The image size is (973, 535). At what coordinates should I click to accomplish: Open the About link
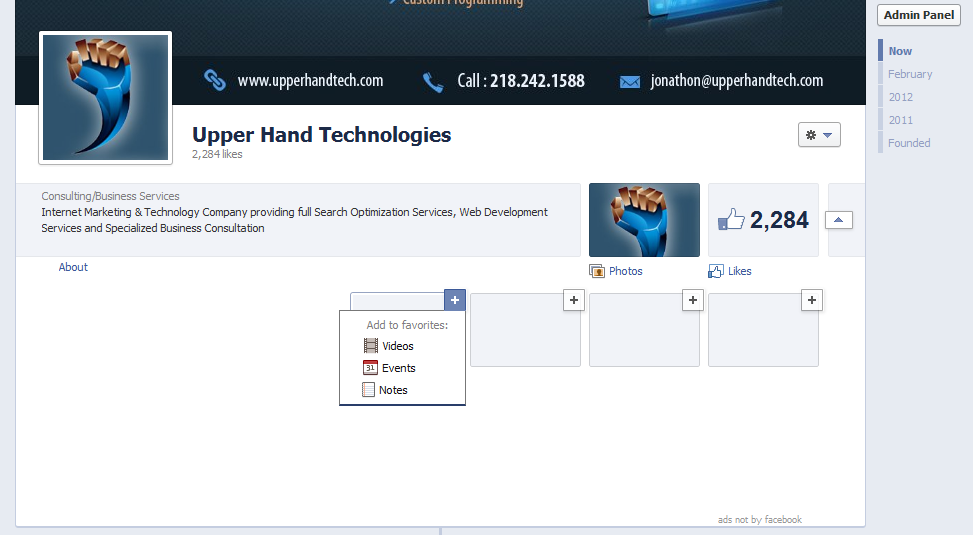point(73,267)
